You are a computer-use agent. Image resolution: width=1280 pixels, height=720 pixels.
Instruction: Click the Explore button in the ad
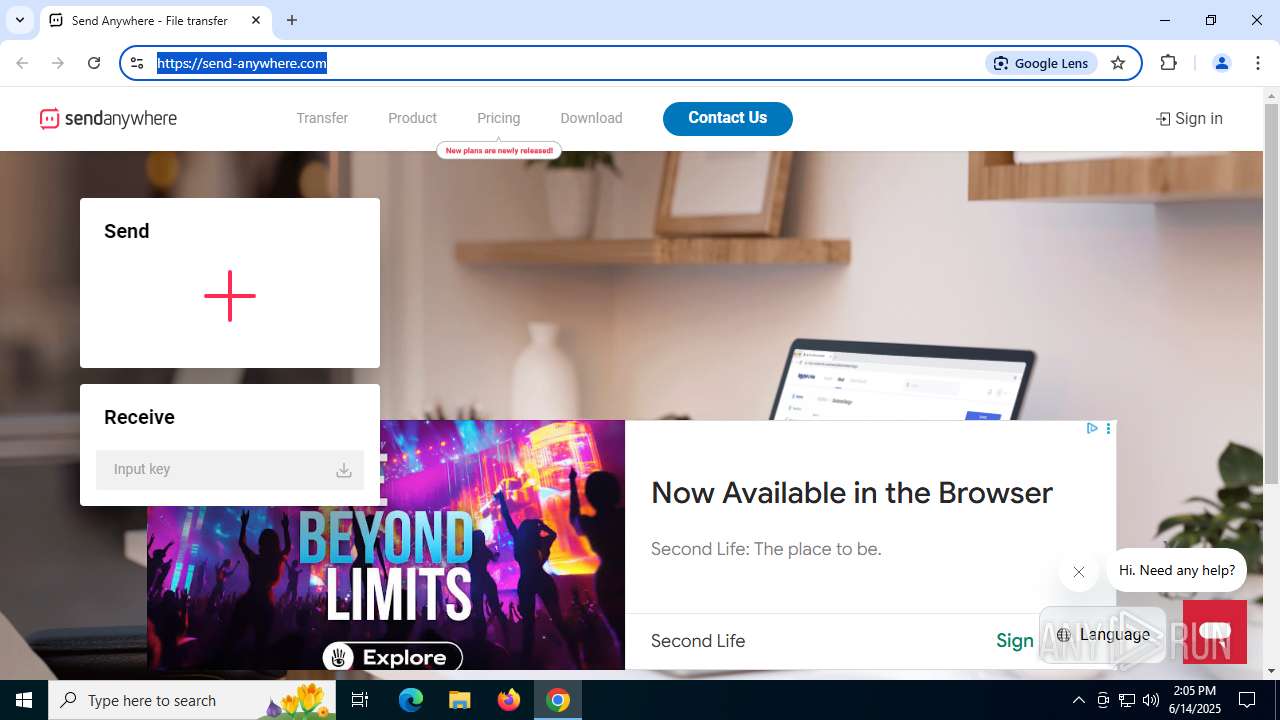(x=392, y=657)
